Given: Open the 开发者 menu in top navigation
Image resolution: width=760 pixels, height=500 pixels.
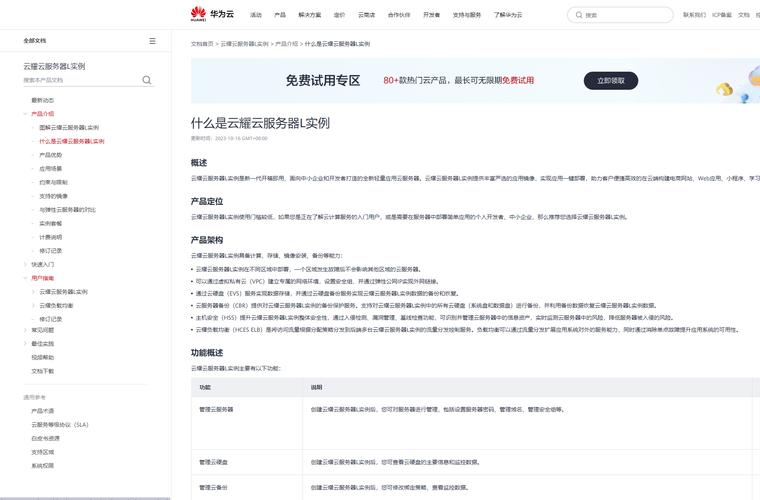Looking at the screenshot, I should (x=431, y=15).
